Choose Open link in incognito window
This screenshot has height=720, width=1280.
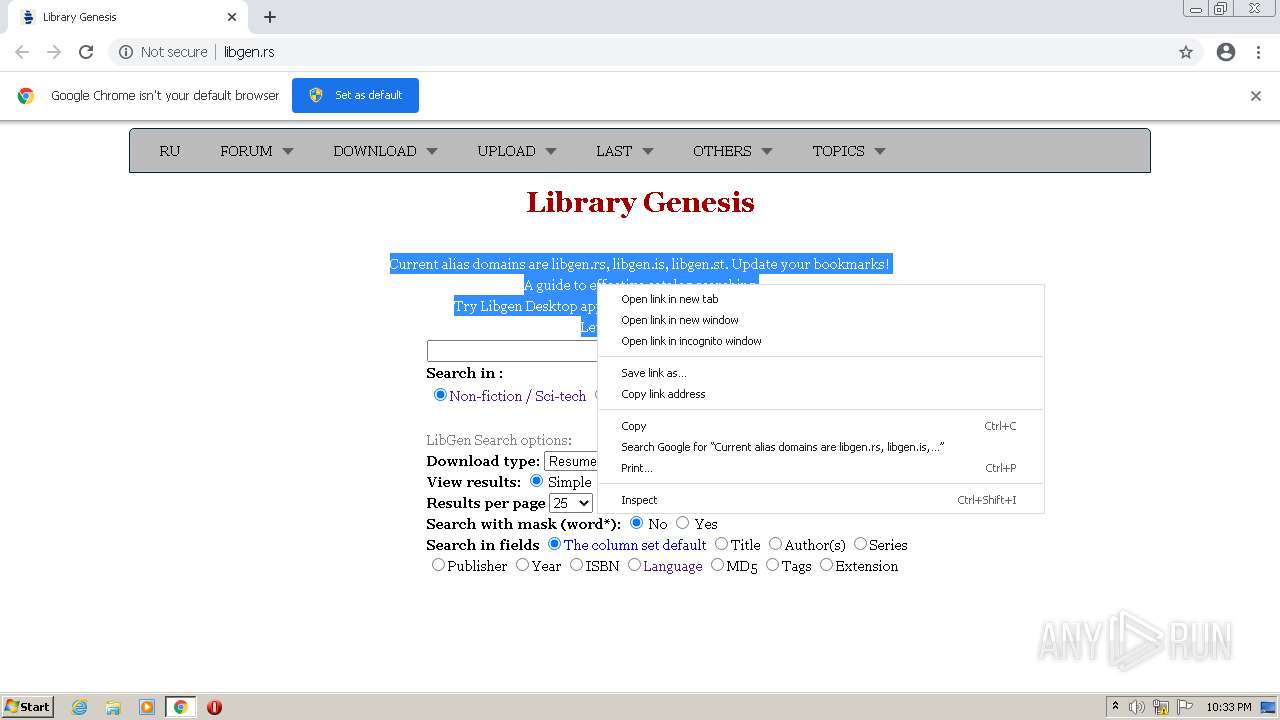click(x=820, y=341)
